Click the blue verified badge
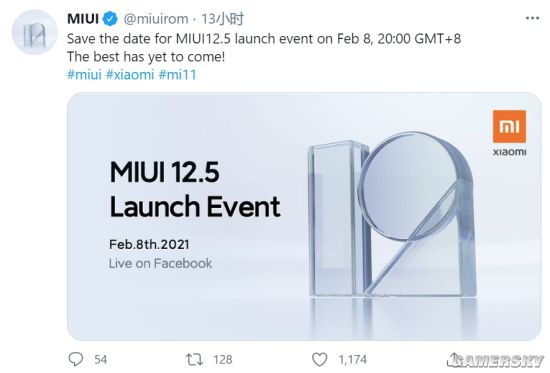 point(110,19)
